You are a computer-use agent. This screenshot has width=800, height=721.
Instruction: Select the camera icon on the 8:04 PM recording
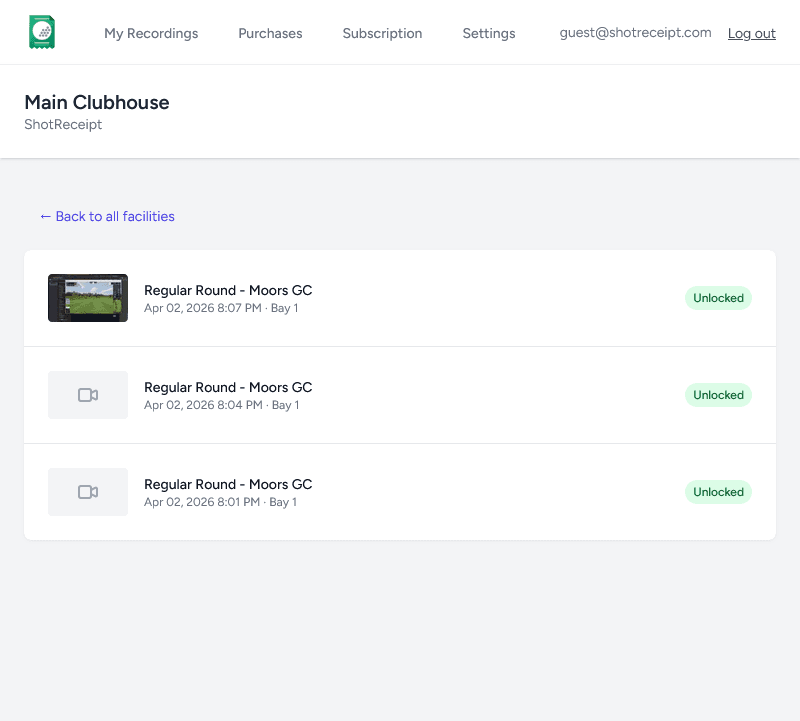[x=88, y=394]
